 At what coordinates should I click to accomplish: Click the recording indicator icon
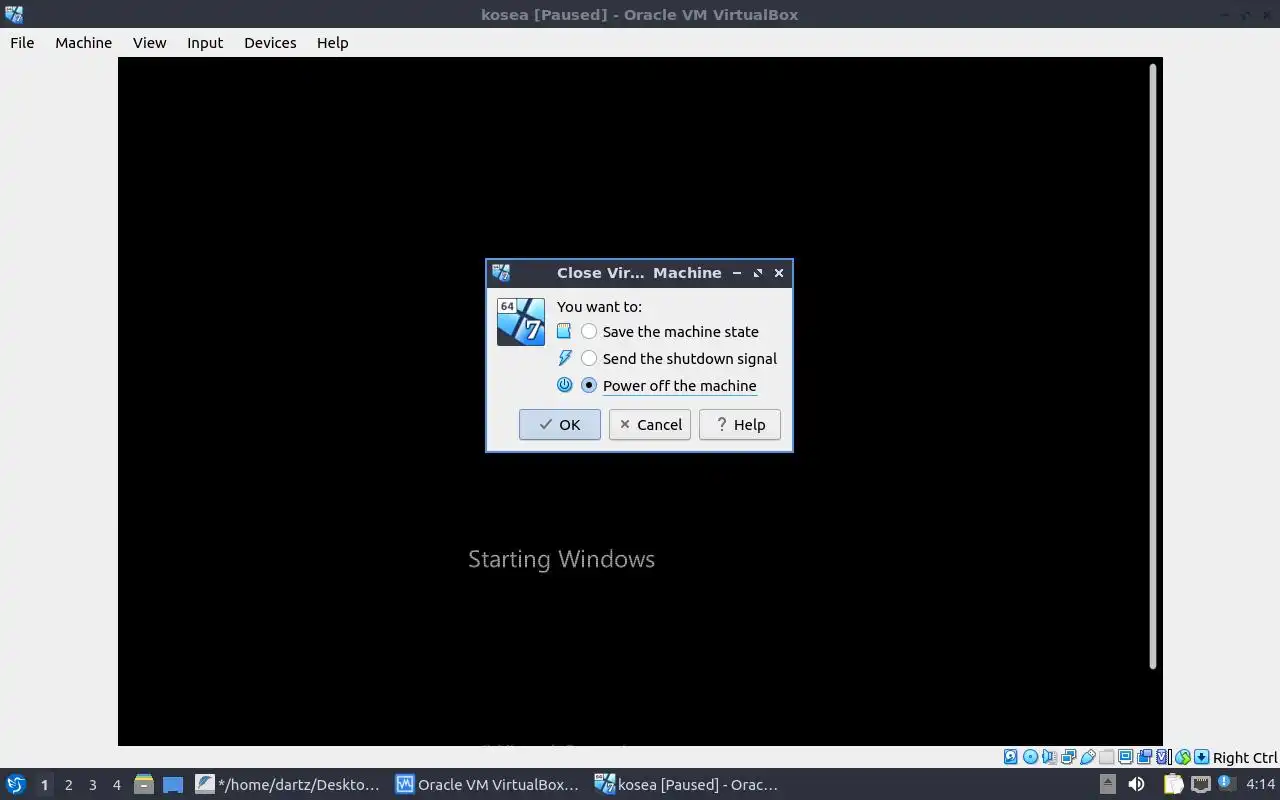click(x=1144, y=757)
